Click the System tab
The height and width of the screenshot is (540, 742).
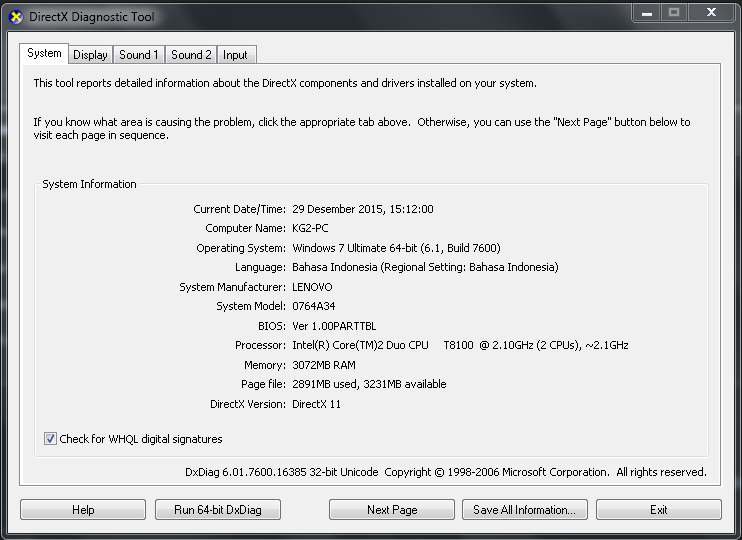(44, 54)
